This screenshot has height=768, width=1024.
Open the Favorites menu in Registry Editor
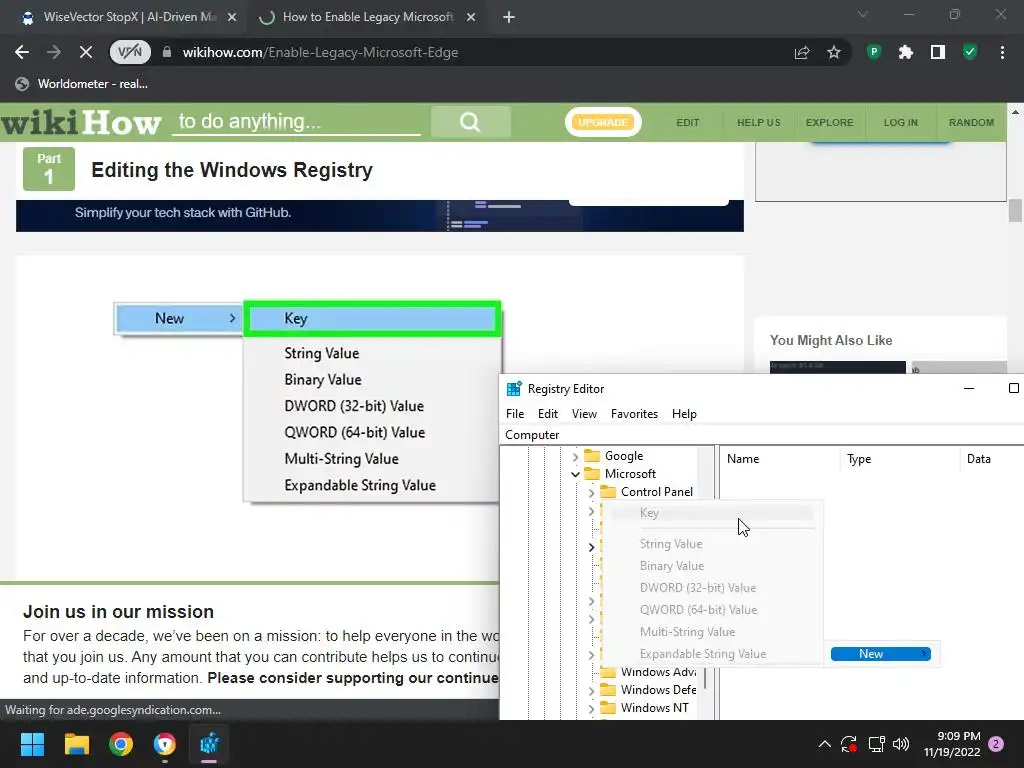pos(634,414)
